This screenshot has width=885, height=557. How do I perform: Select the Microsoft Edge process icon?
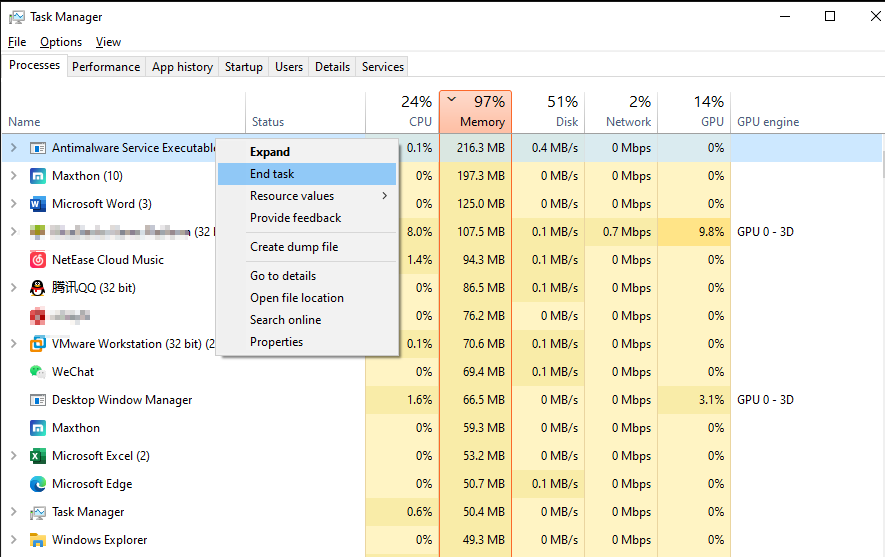(x=38, y=484)
